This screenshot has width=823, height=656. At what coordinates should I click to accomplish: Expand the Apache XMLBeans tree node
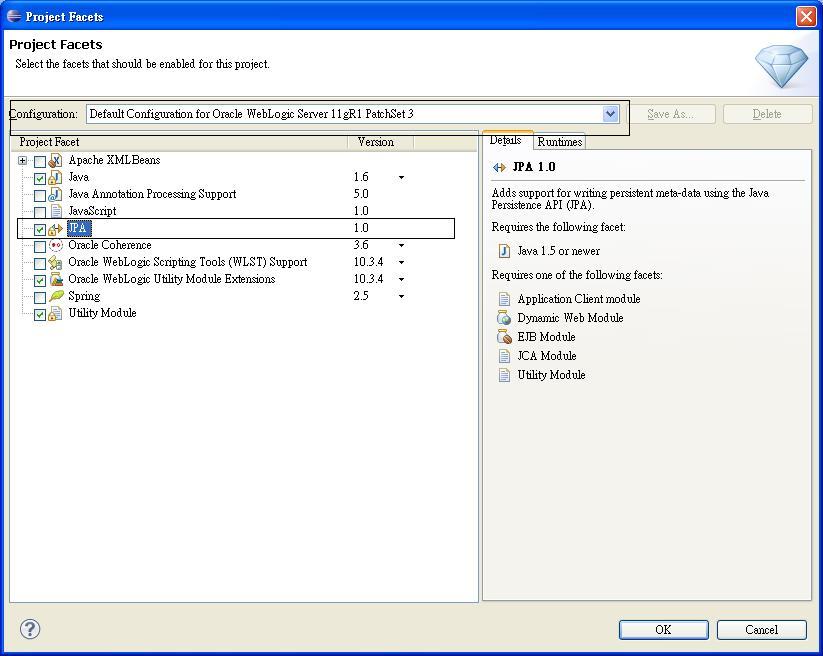tap(22, 161)
